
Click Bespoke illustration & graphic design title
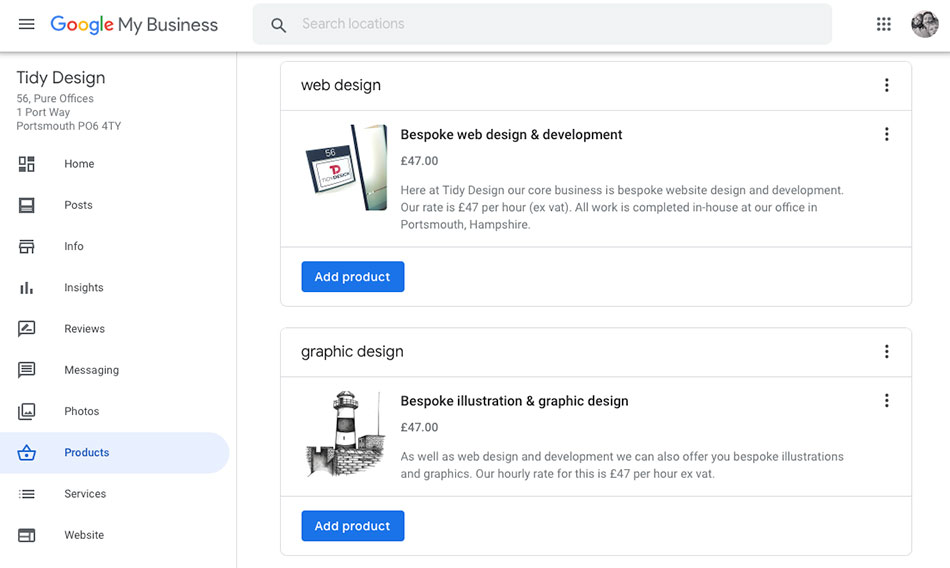point(514,401)
